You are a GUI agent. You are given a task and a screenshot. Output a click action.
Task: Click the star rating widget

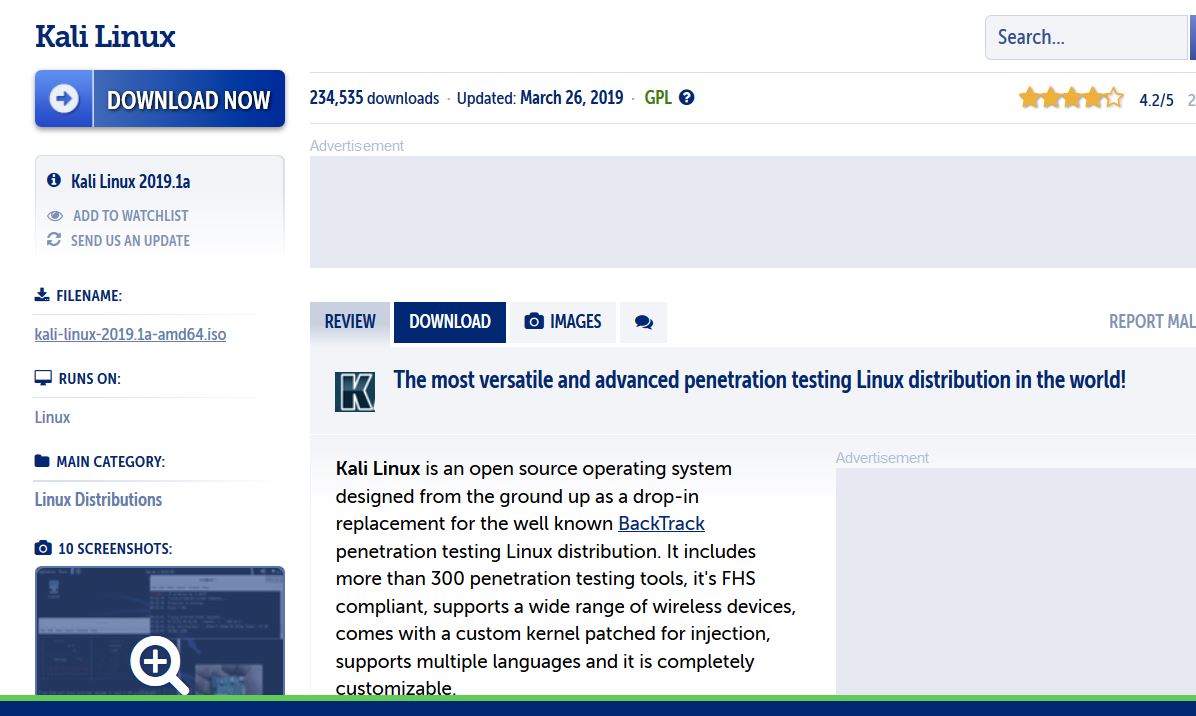[x=1071, y=98]
